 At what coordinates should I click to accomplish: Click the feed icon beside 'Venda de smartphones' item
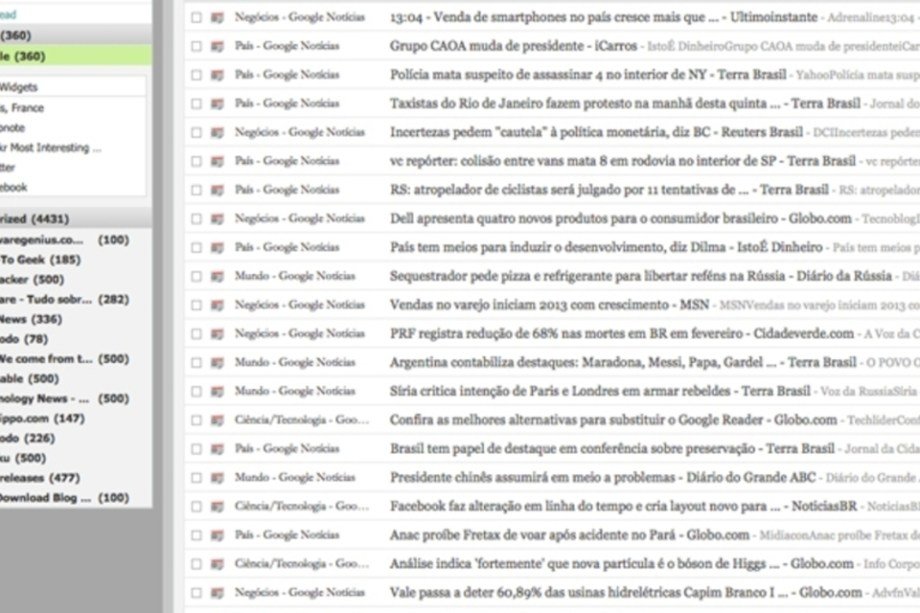pyautogui.click(x=217, y=18)
